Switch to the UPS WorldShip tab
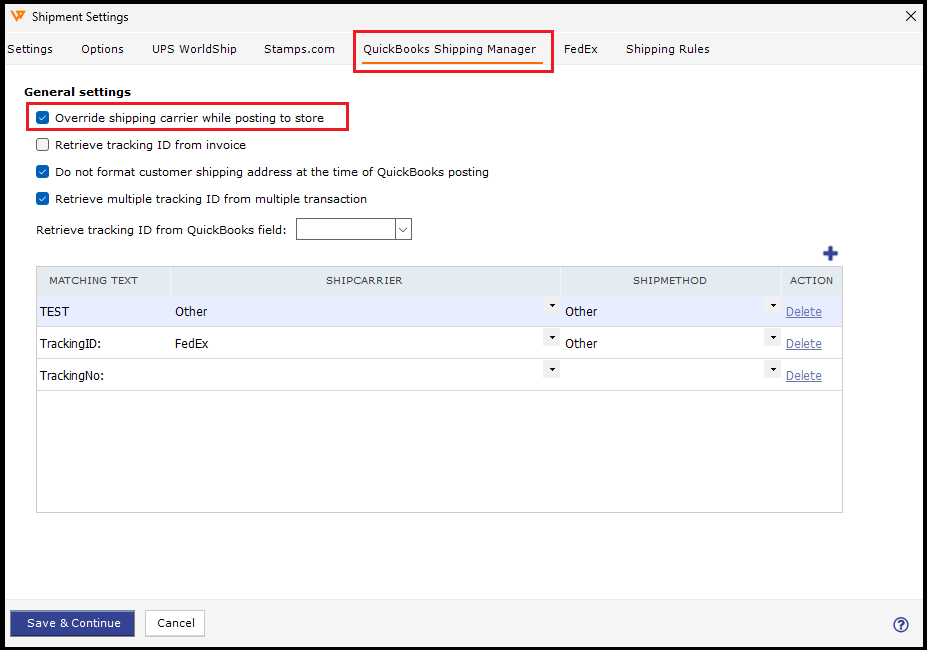Screen dimensions: 927x650 coord(194,49)
